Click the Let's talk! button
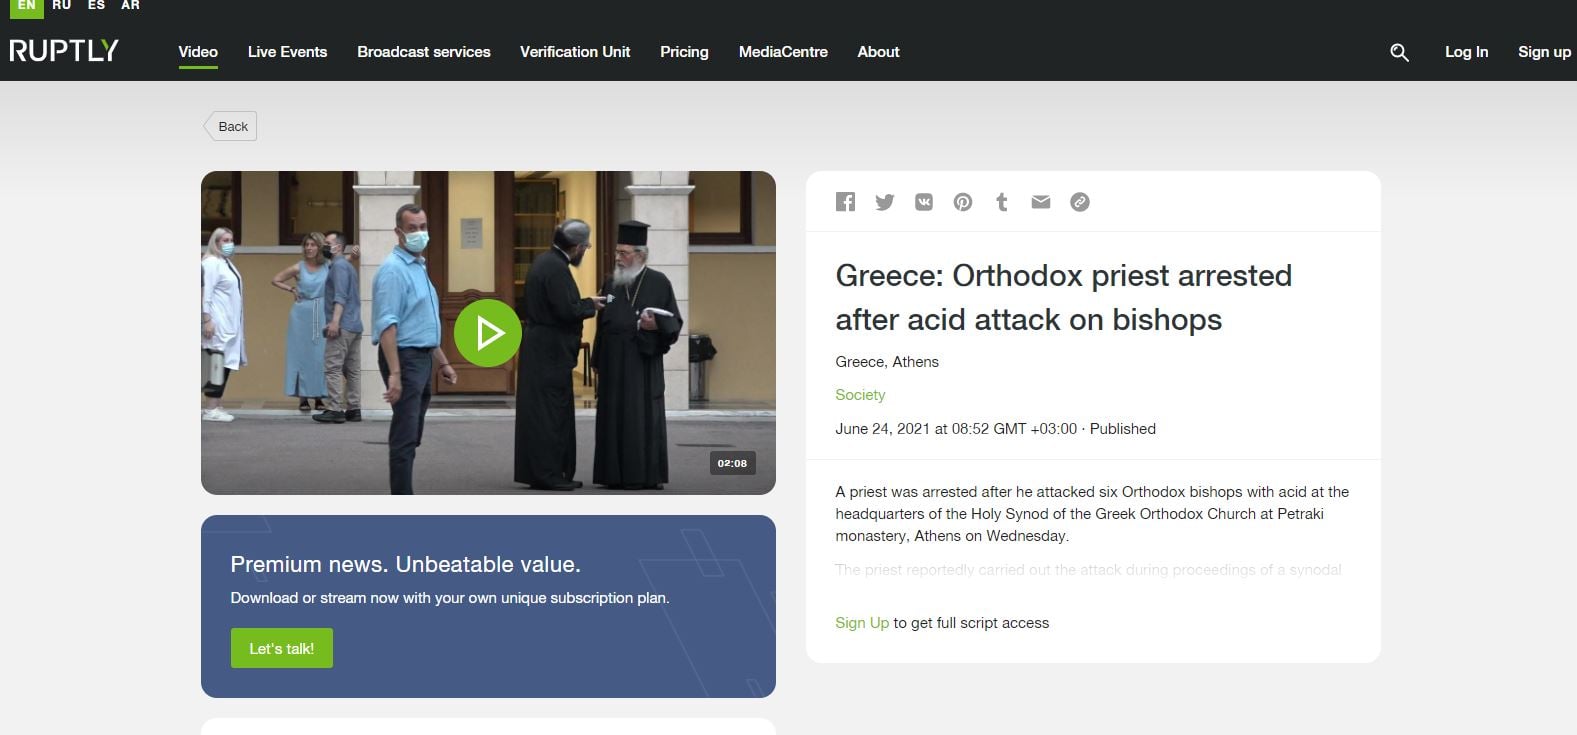Image resolution: width=1577 pixels, height=735 pixels. (281, 648)
